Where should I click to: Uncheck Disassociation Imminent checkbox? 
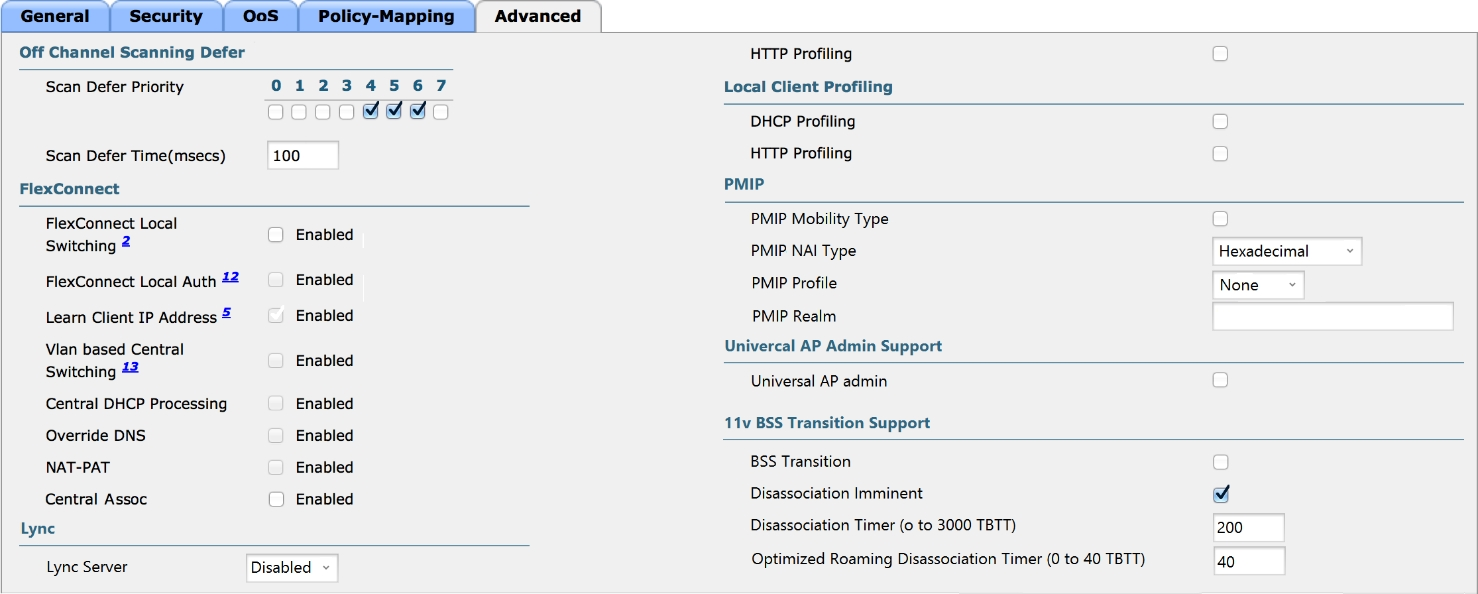1220,494
